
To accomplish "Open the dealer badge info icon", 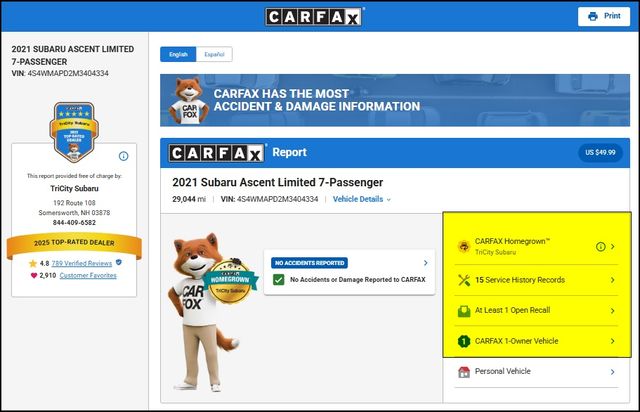I will pyautogui.click(x=123, y=156).
